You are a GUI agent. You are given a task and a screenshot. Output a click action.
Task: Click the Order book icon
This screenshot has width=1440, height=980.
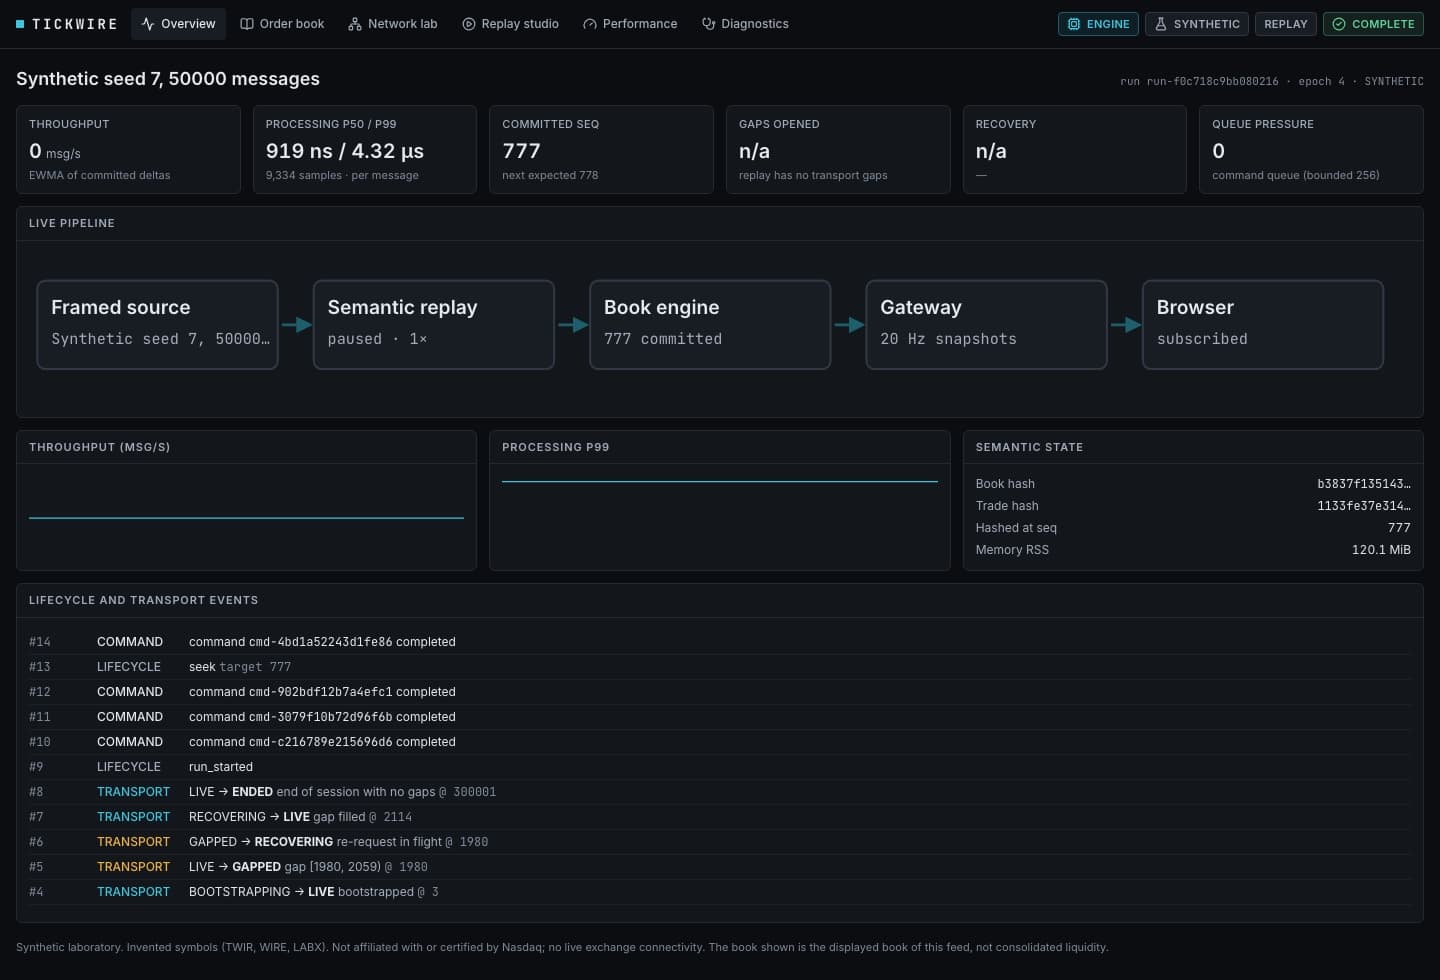[x=247, y=24]
